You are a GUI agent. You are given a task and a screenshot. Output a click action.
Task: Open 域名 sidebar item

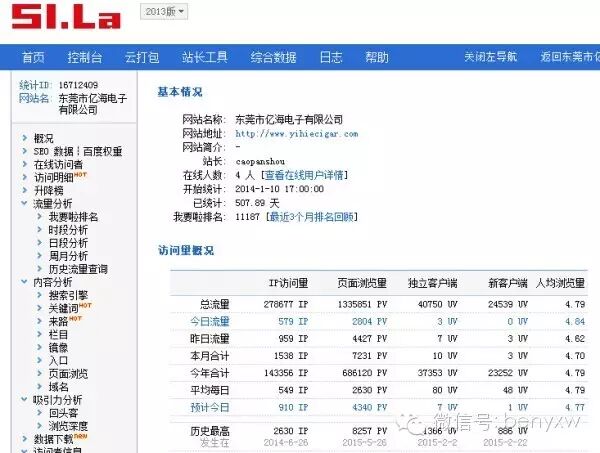point(58,387)
